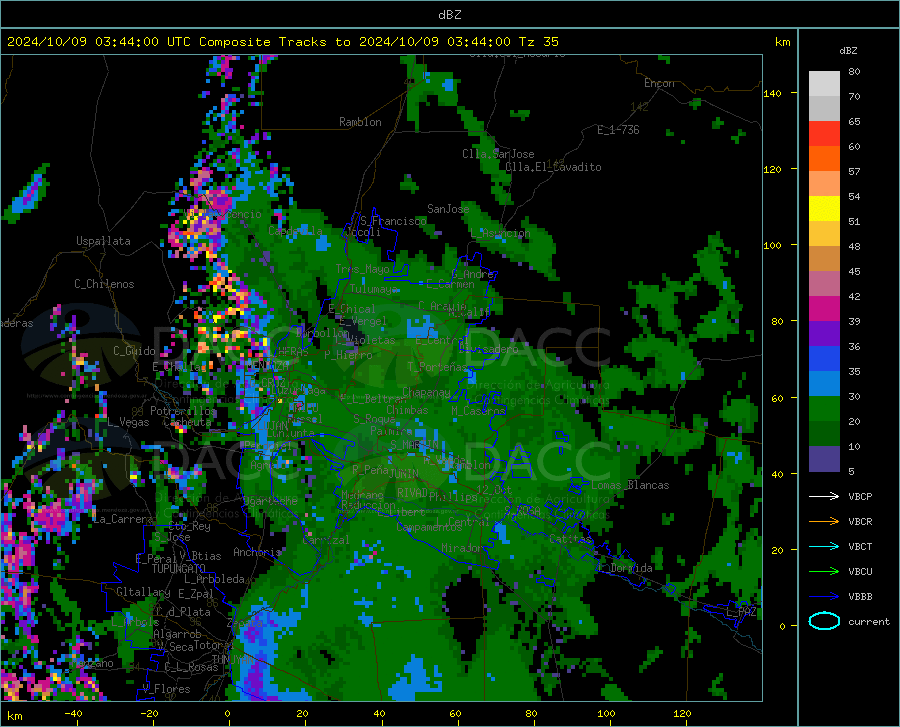Click the 'Uspallata' map label
Screen dimensions: 900x727
coord(103,241)
